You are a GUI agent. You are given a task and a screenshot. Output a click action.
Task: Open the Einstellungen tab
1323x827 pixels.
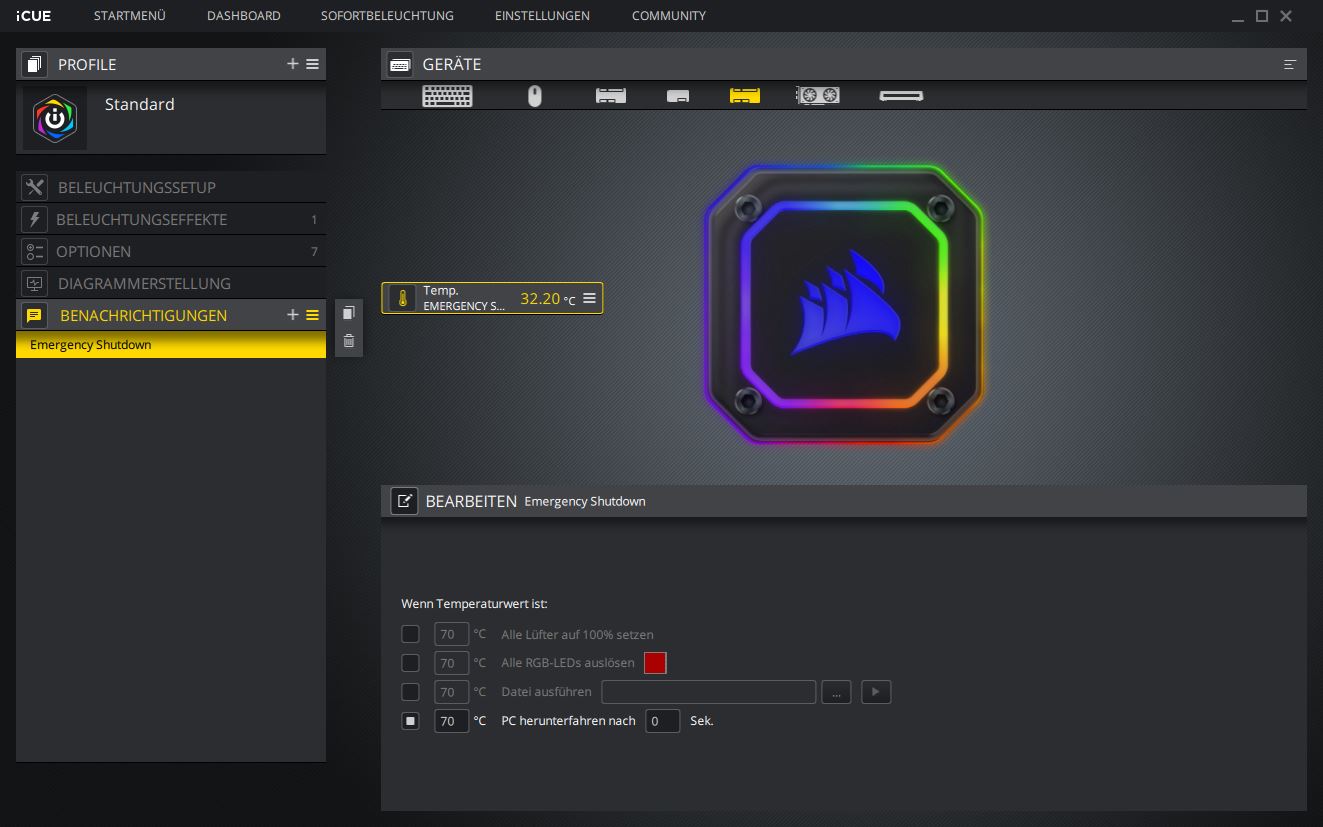coord(542,16)
